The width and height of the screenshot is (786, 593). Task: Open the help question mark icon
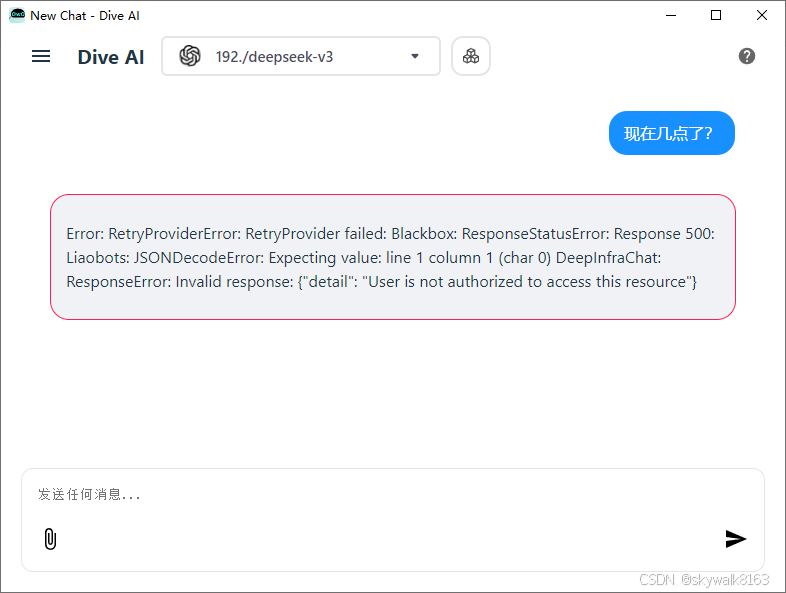746,56
